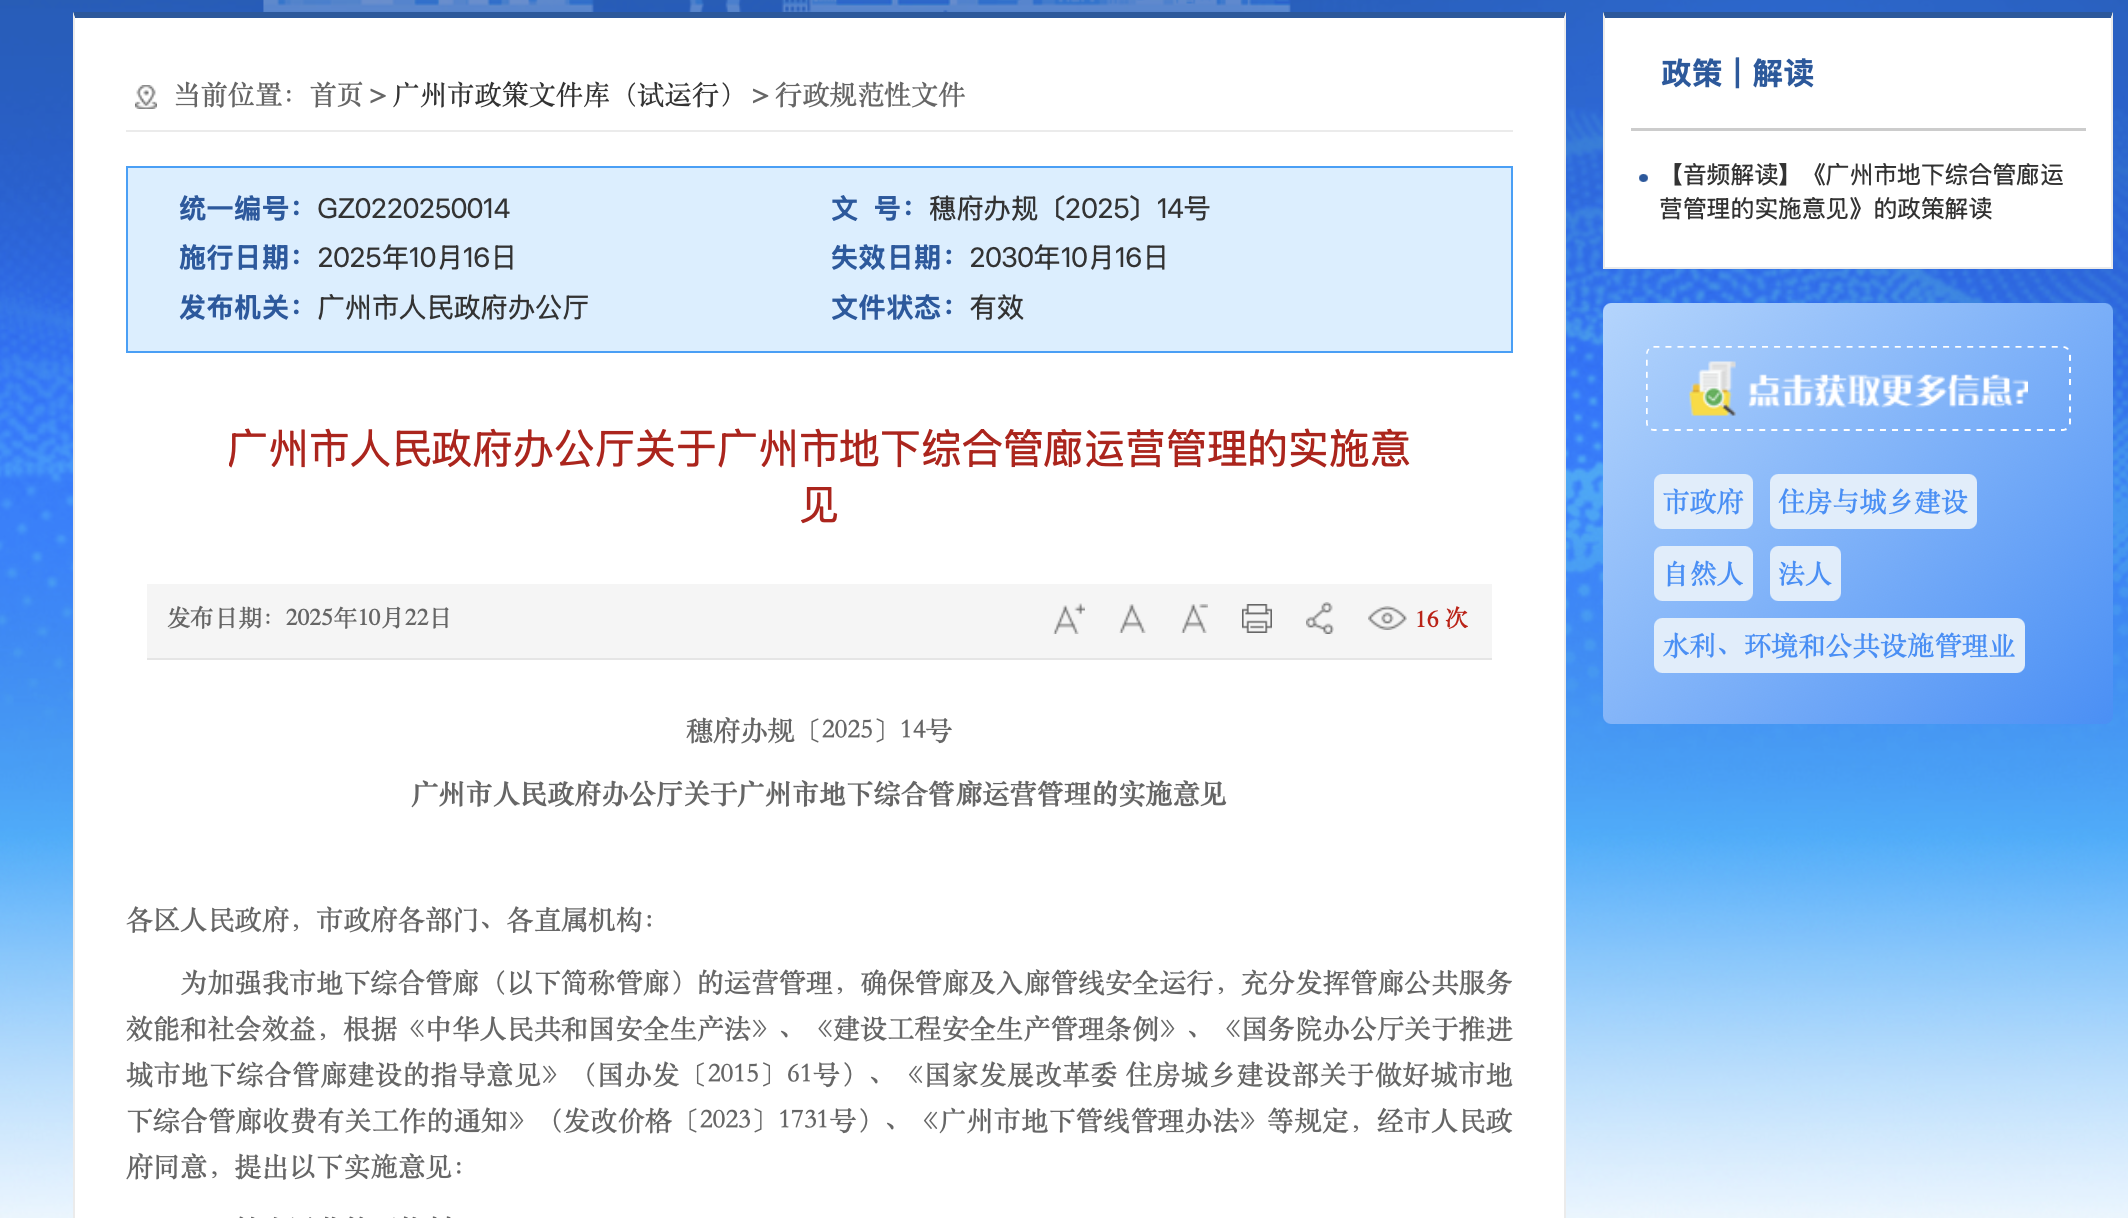Click the location pin icon in breadcrumb
The width and height of the screenshot is (2128, 1218).
tap(146, 97)
